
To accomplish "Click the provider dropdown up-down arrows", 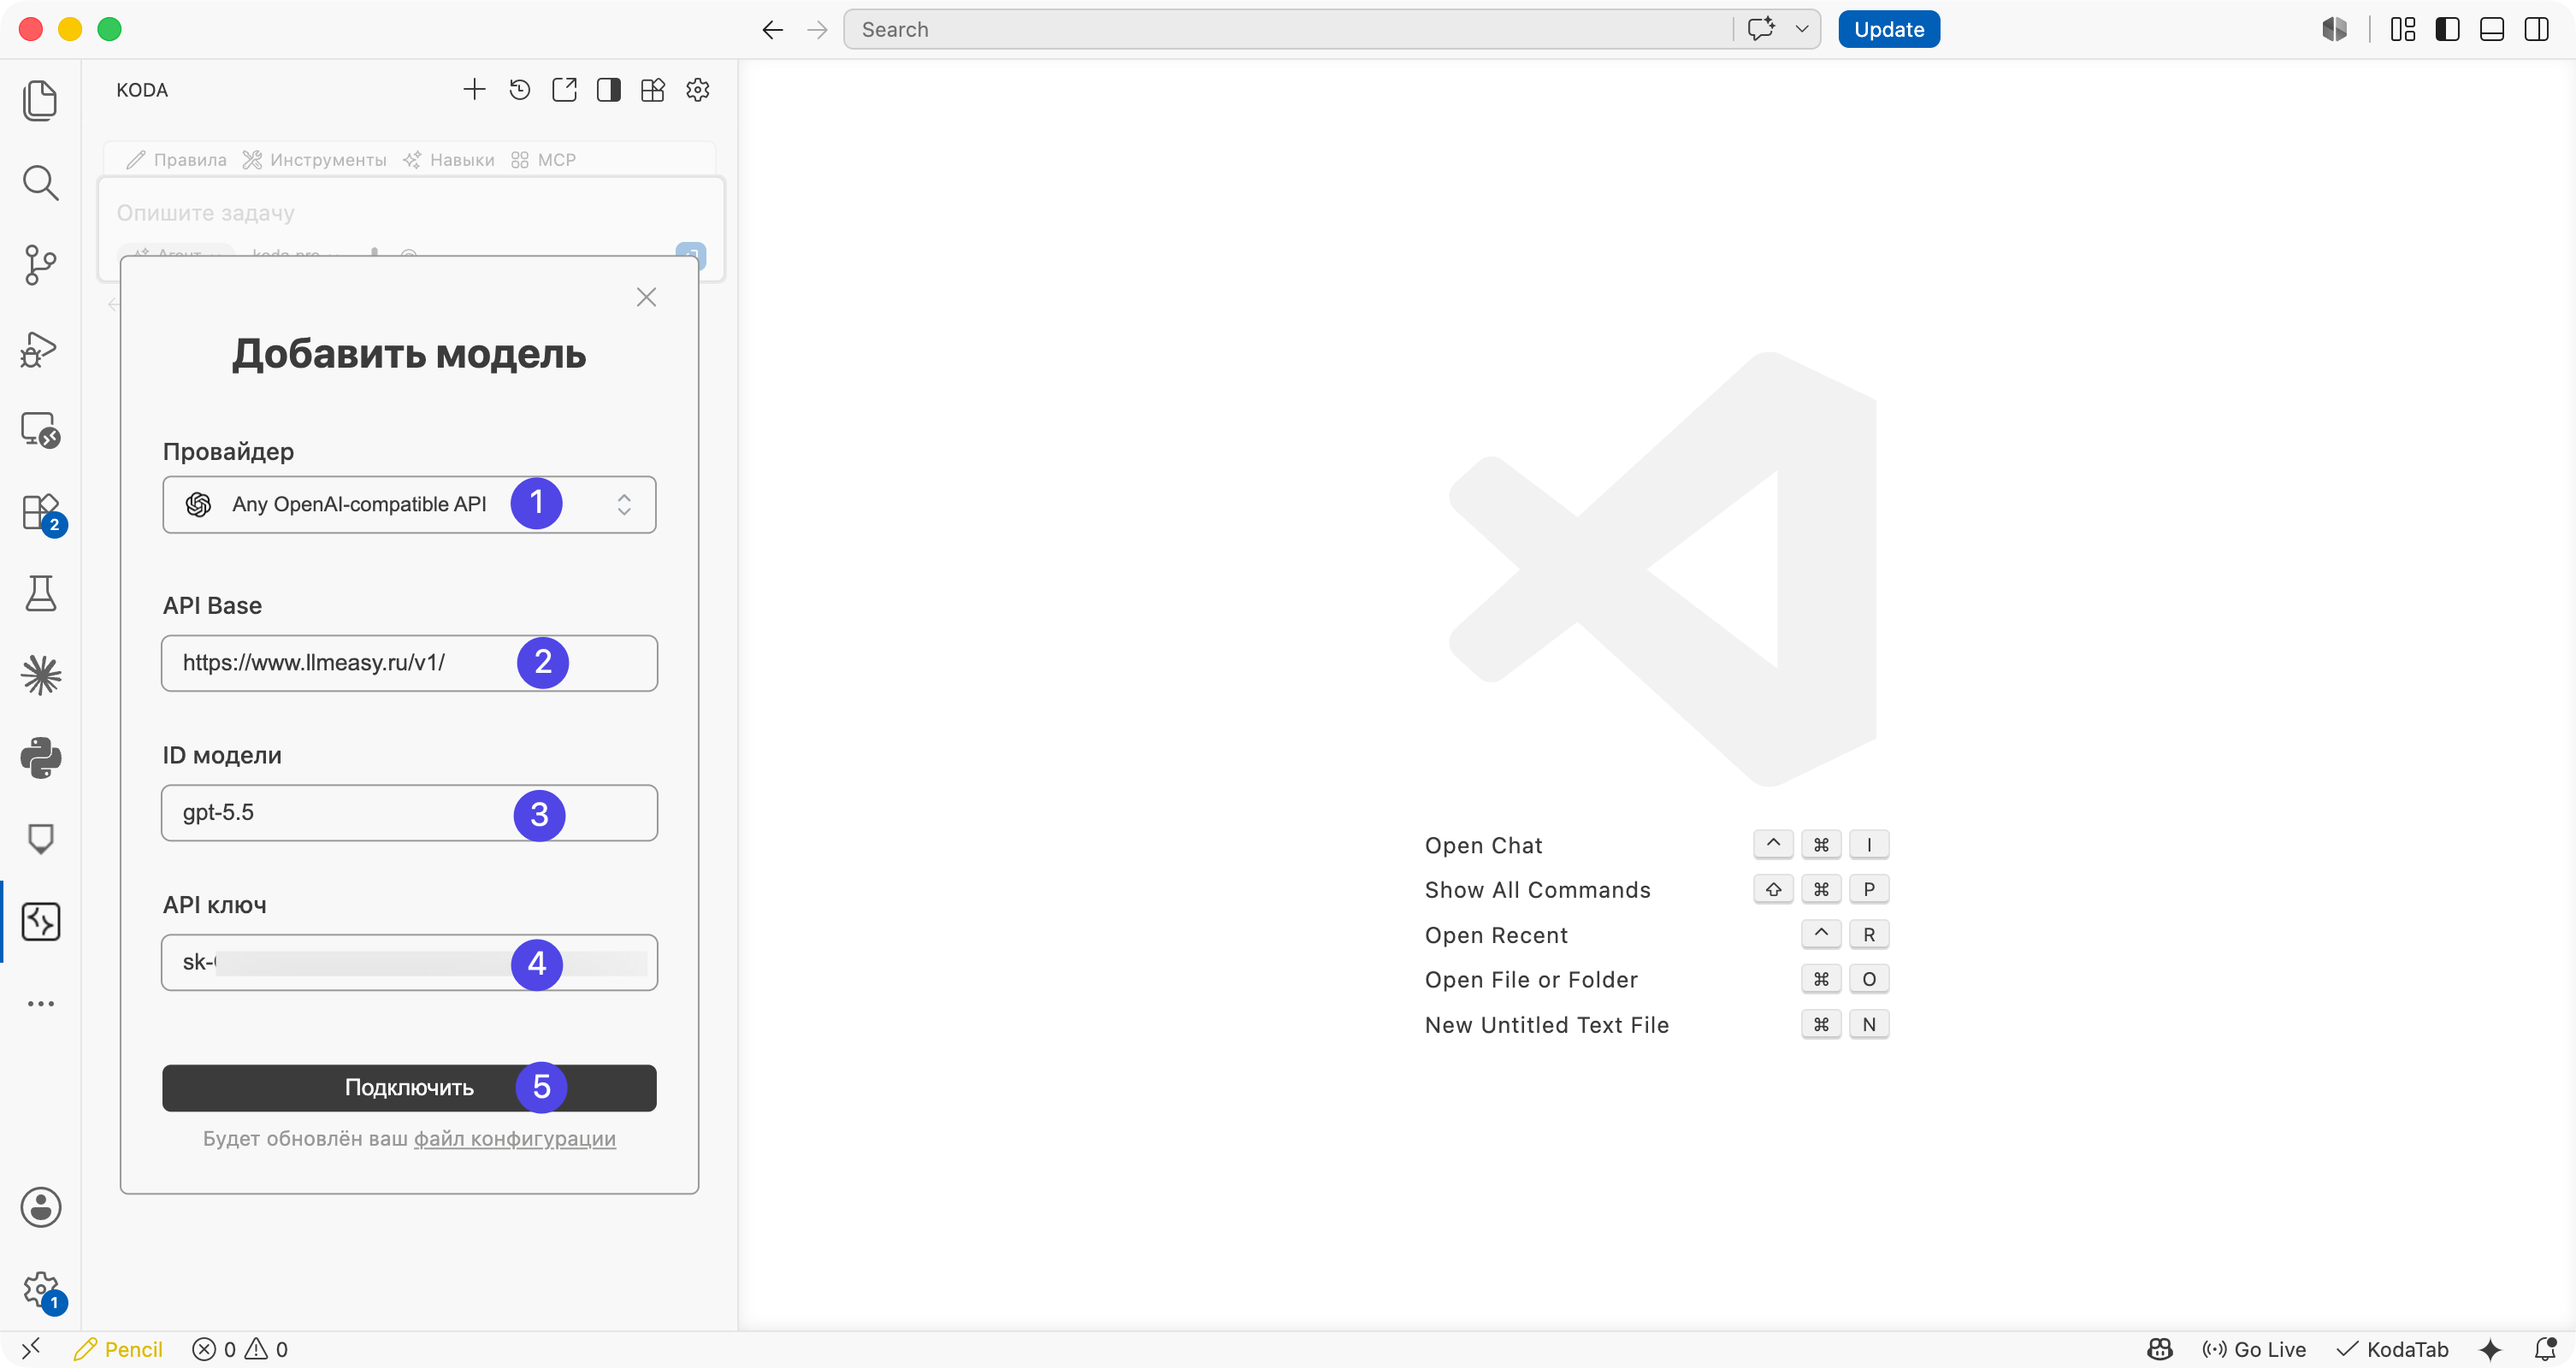I will [624, 504].
